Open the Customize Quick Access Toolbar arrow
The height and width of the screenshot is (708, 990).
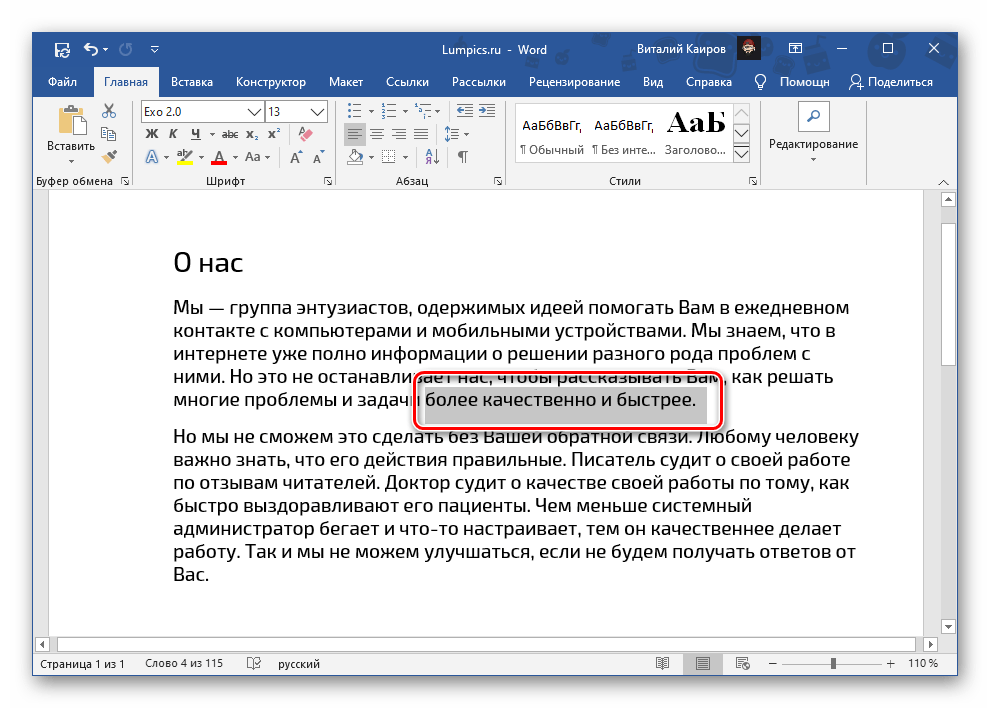(x=155, y=49)
